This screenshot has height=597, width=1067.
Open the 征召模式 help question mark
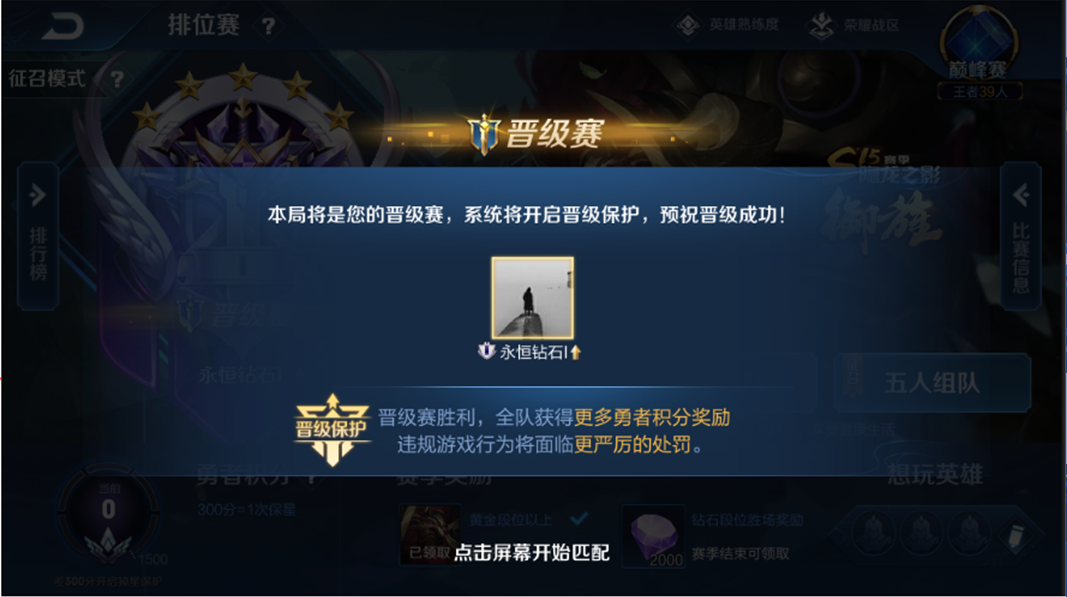point(117,79)
